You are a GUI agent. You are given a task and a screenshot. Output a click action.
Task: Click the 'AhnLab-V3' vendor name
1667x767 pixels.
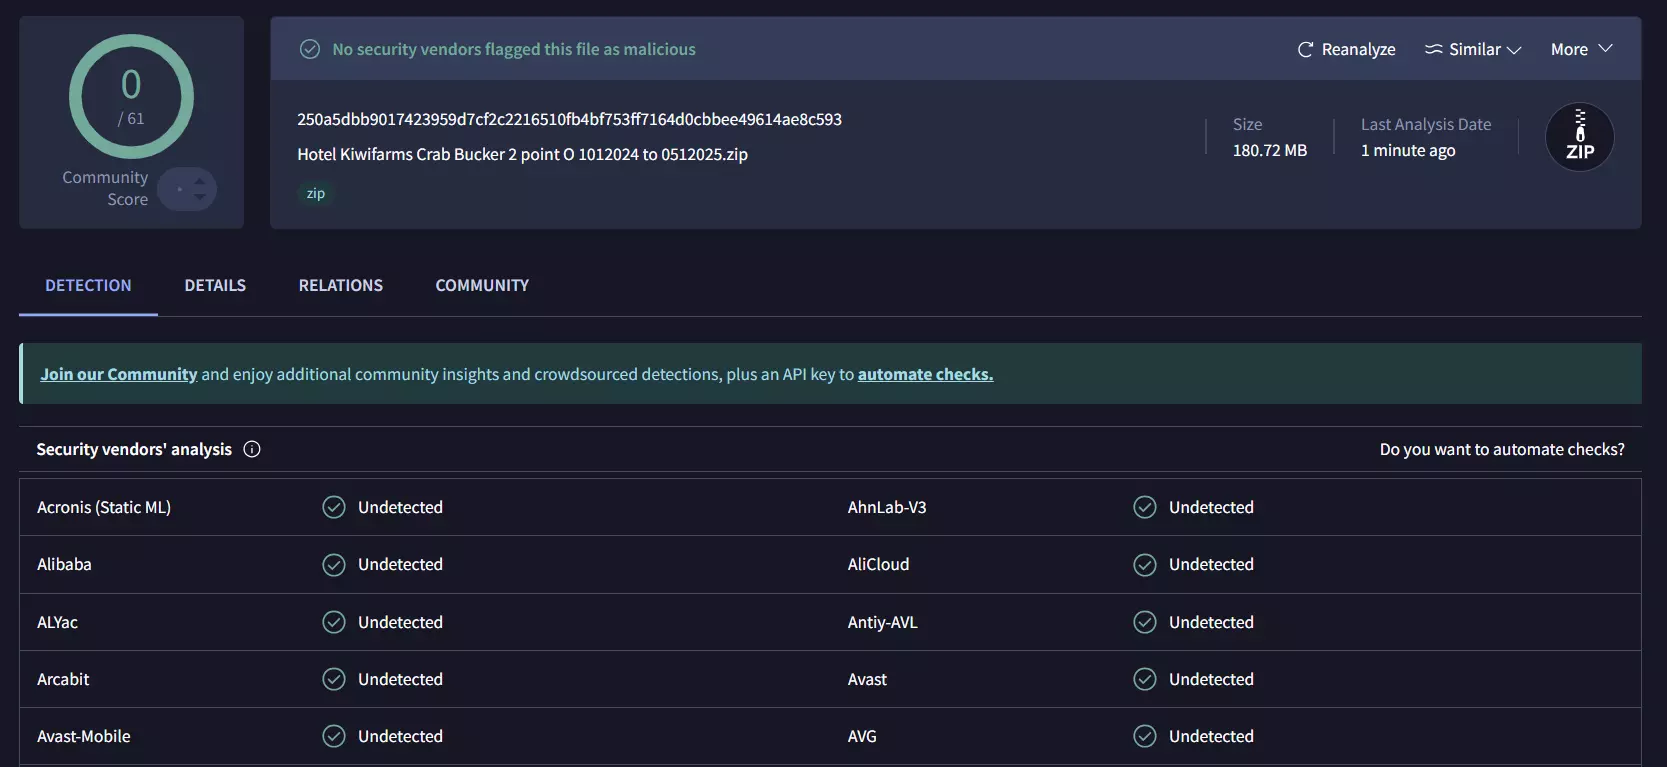tap(887, 507)
